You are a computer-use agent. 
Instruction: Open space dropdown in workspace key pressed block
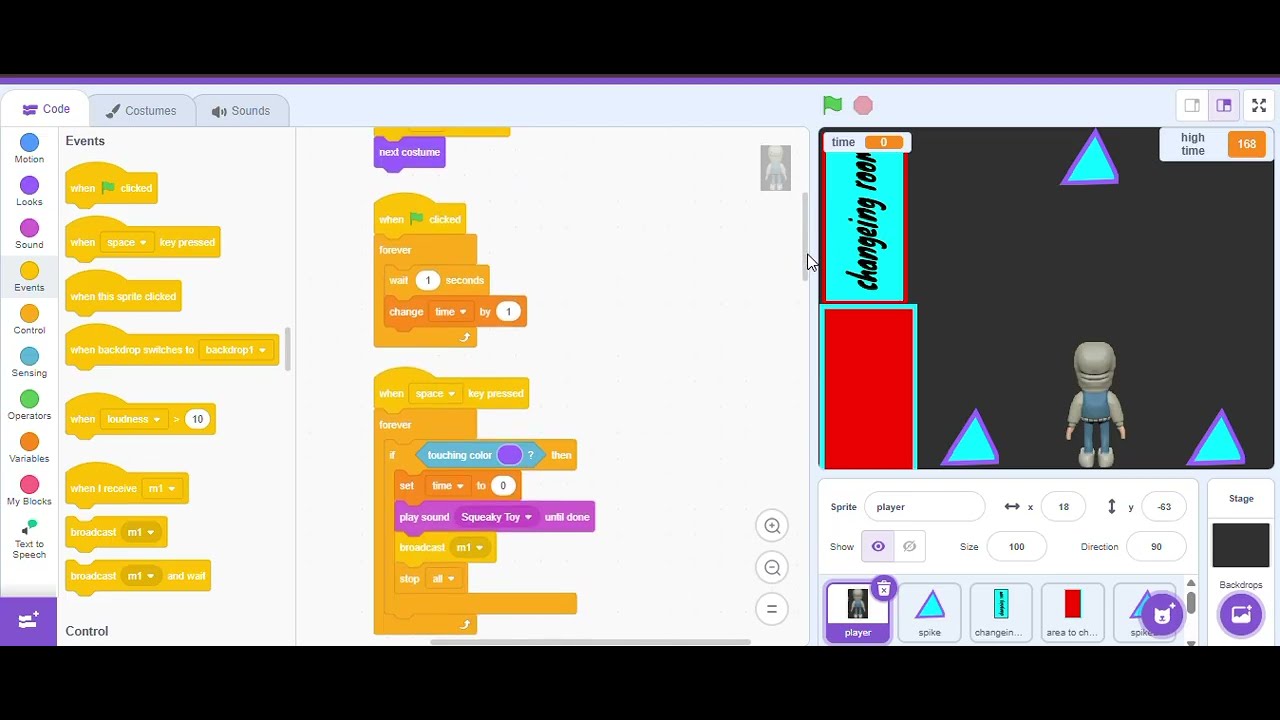click(435, 394)
